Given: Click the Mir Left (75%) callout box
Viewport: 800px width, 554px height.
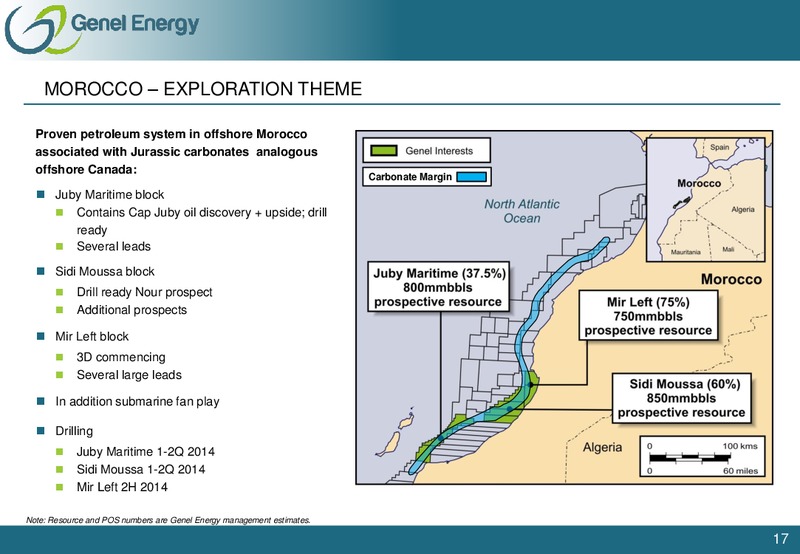Looking at the screenshot, I should 648,316.
